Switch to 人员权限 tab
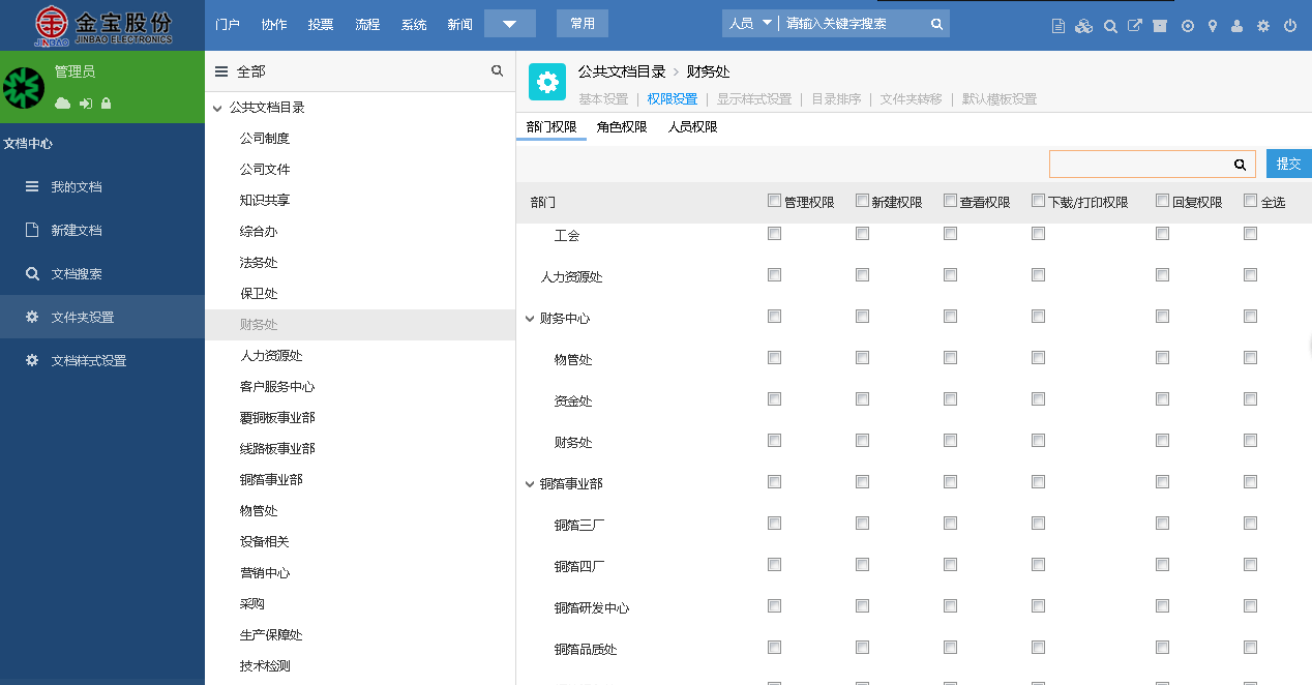The image size is (1313, 685). tap(693, 127)
